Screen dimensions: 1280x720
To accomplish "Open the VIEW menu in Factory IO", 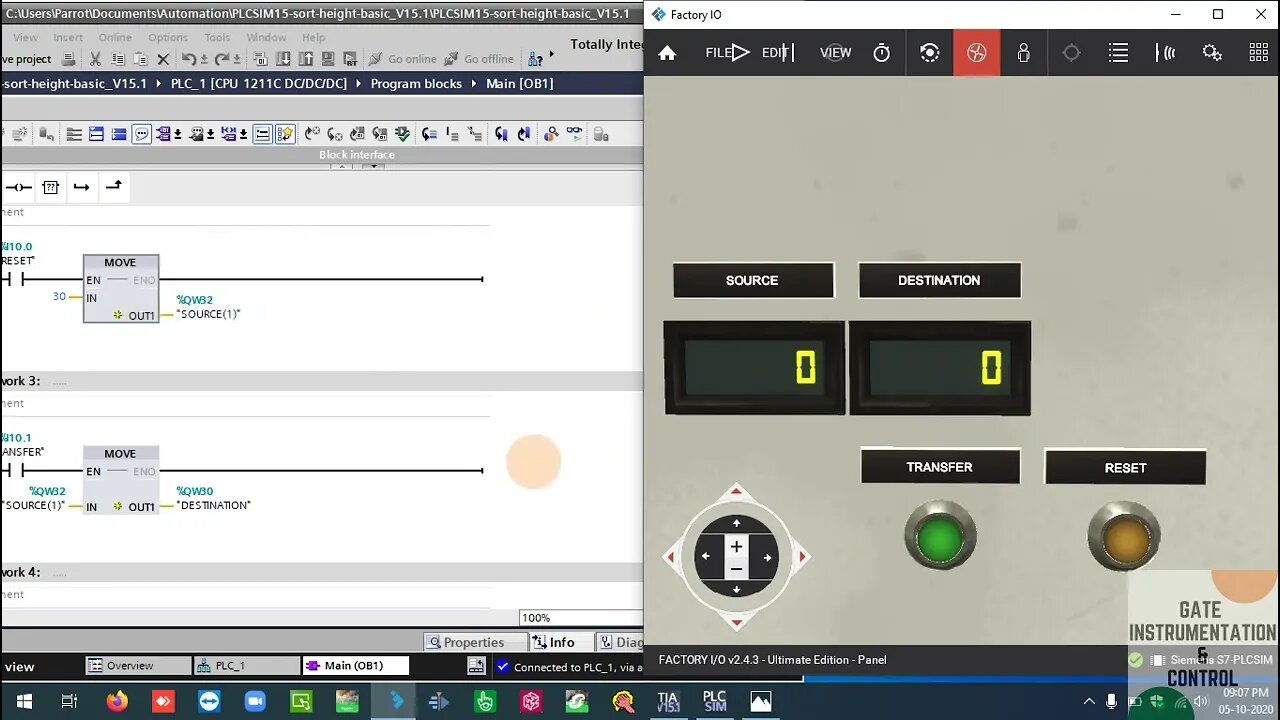I will pos(836,53).
